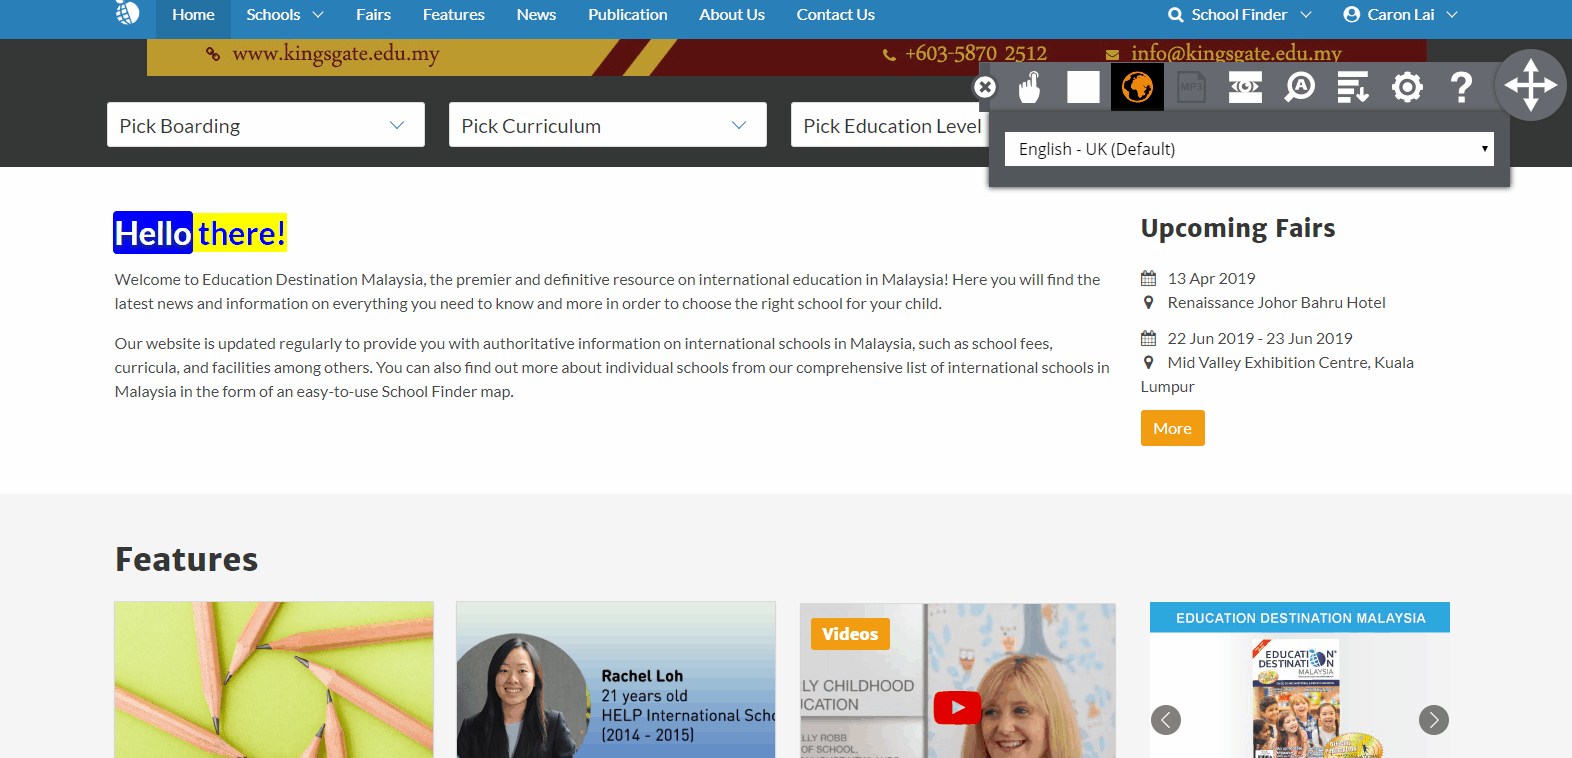This screenshot has height=758, width=1572.
Task: Open School Finder in top bar
Action: click(1239, 15)
